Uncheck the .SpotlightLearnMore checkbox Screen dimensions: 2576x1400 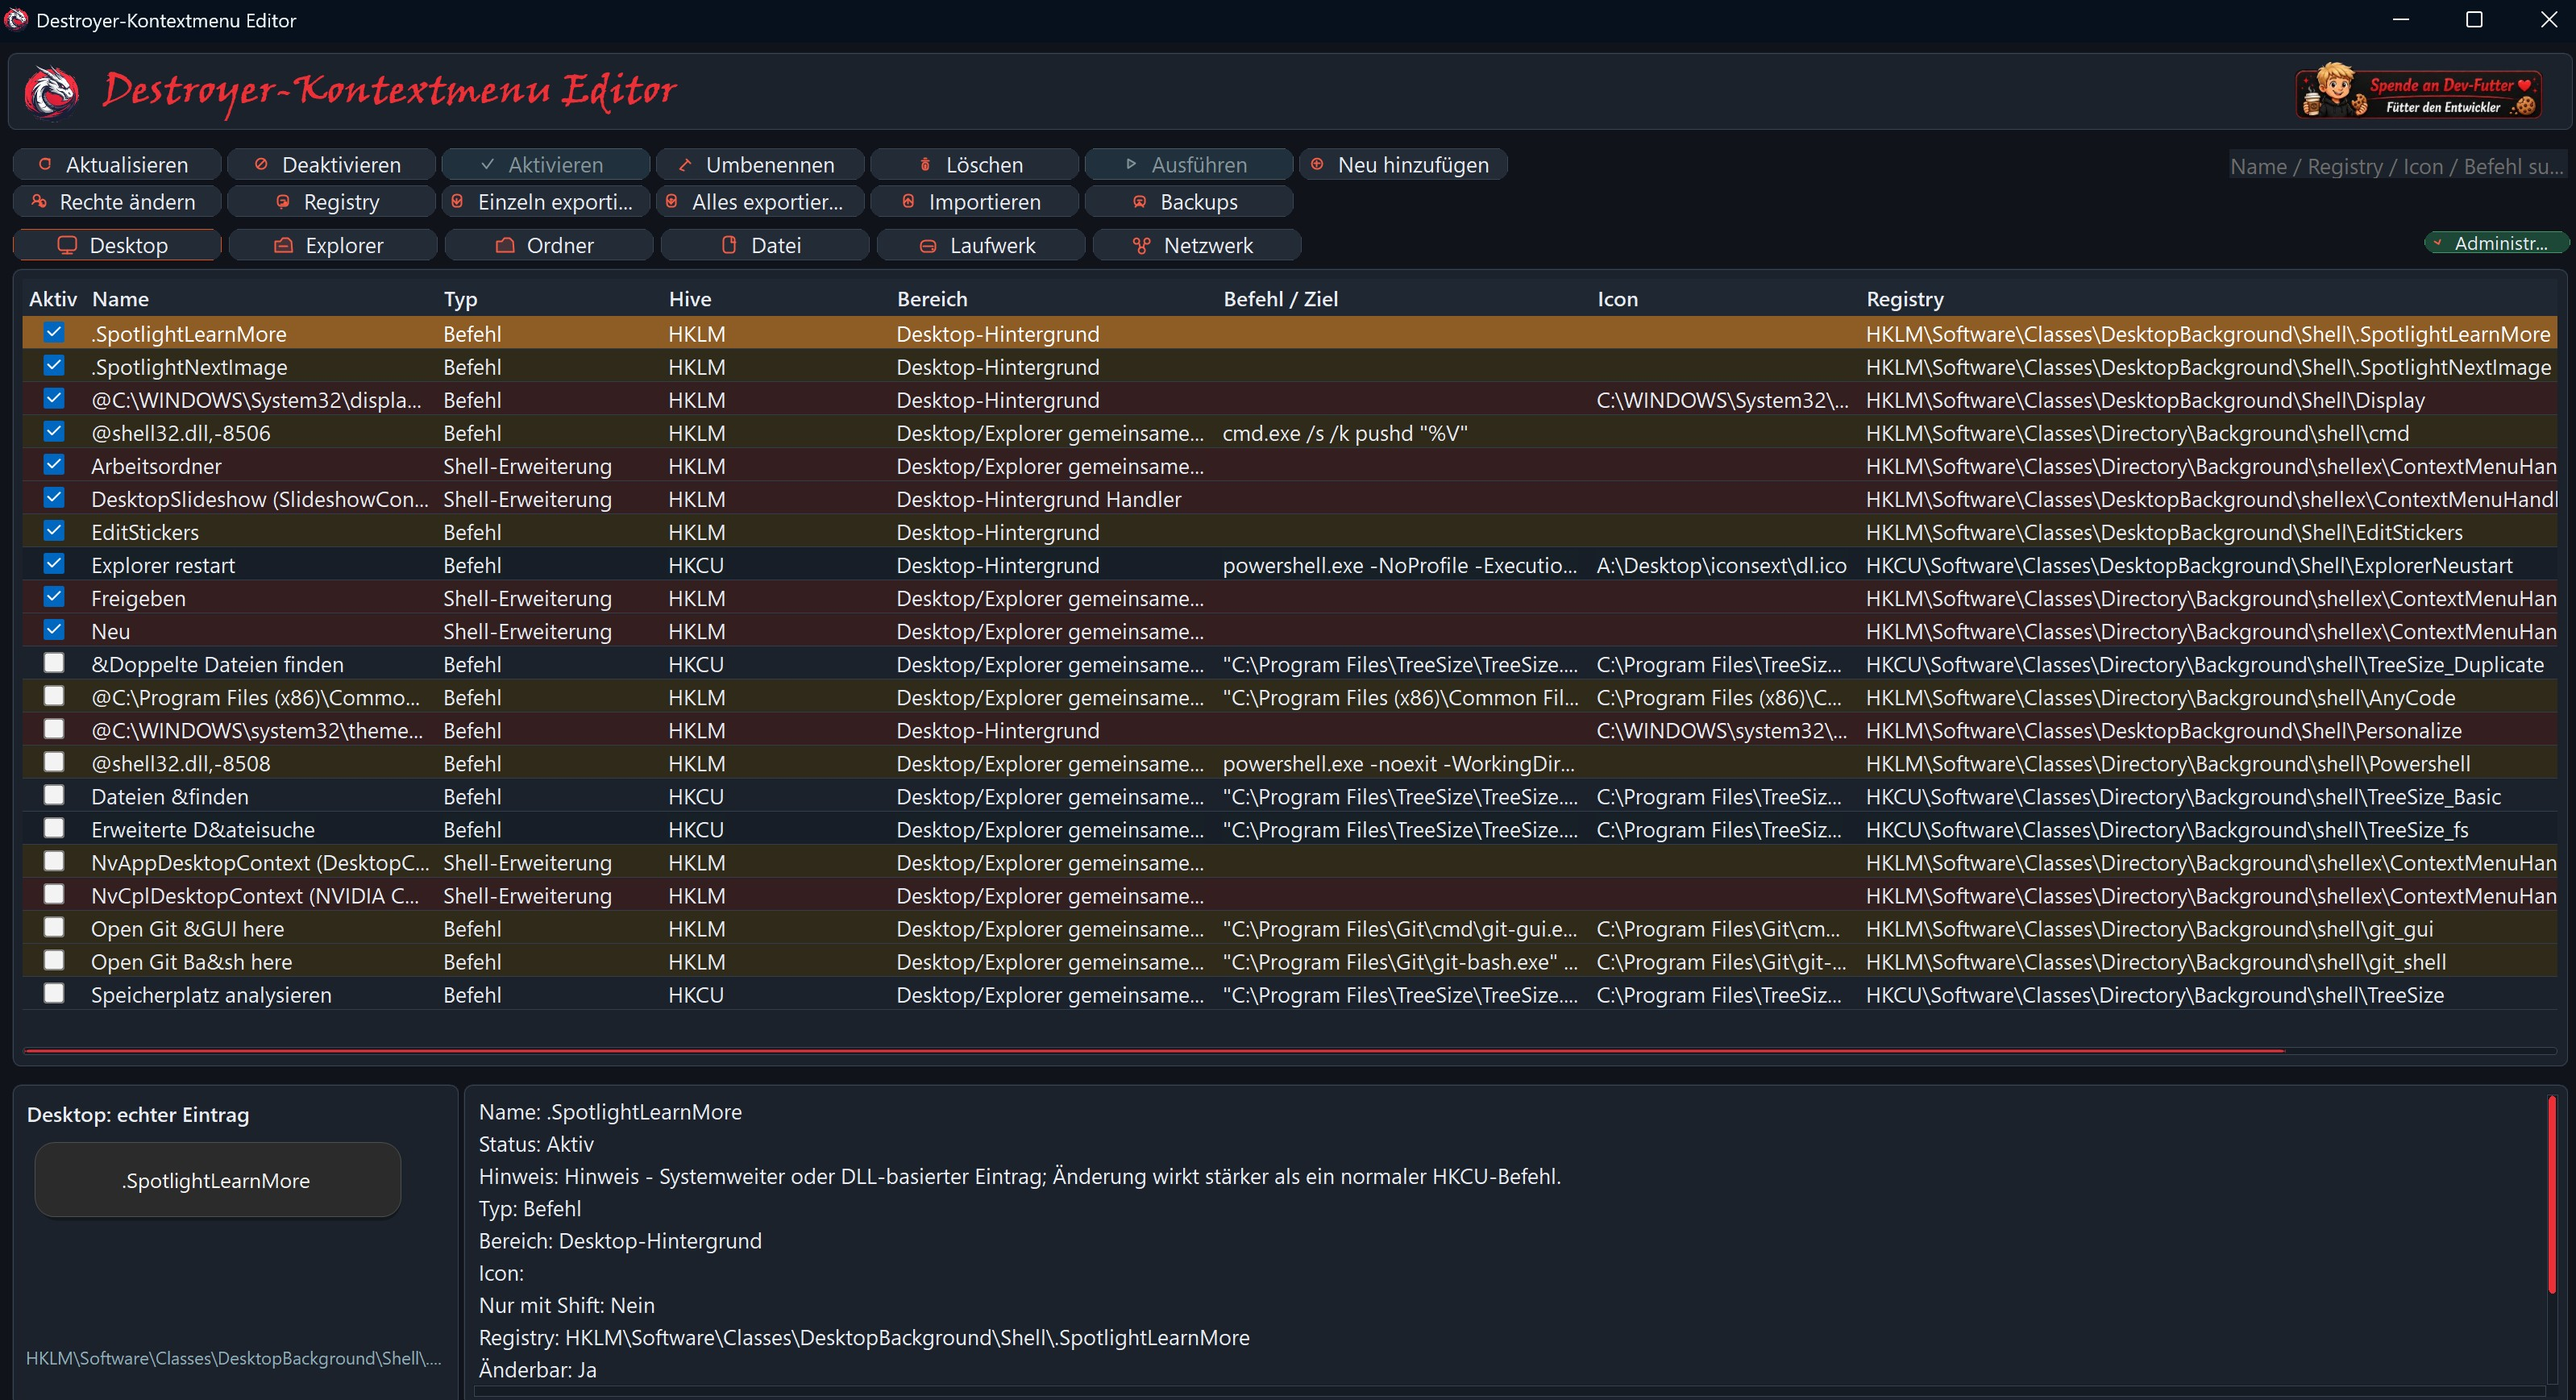click(54, 332)
